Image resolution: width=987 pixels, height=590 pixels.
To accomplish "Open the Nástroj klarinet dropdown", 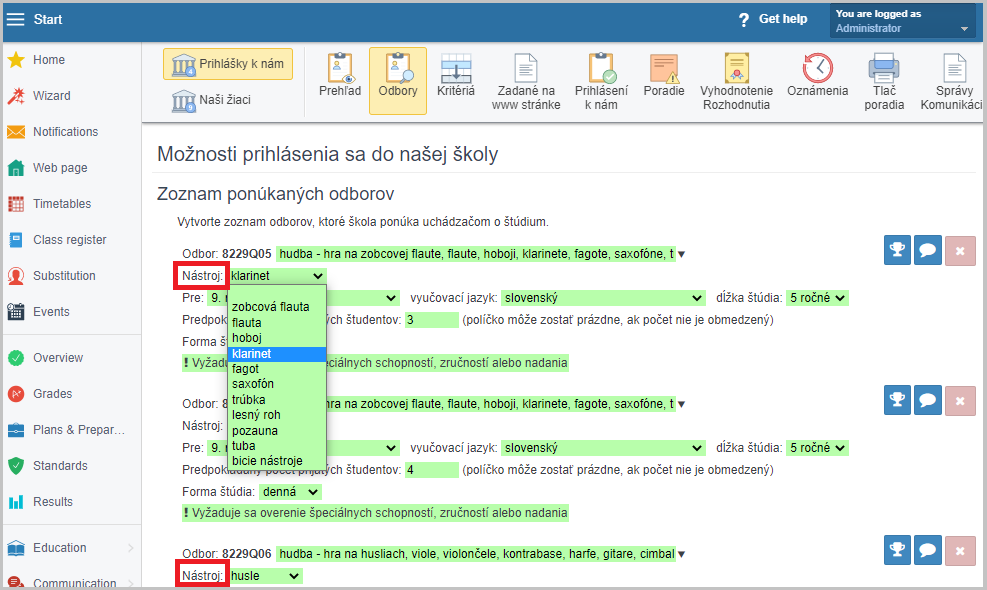I will tap(277, 276).
